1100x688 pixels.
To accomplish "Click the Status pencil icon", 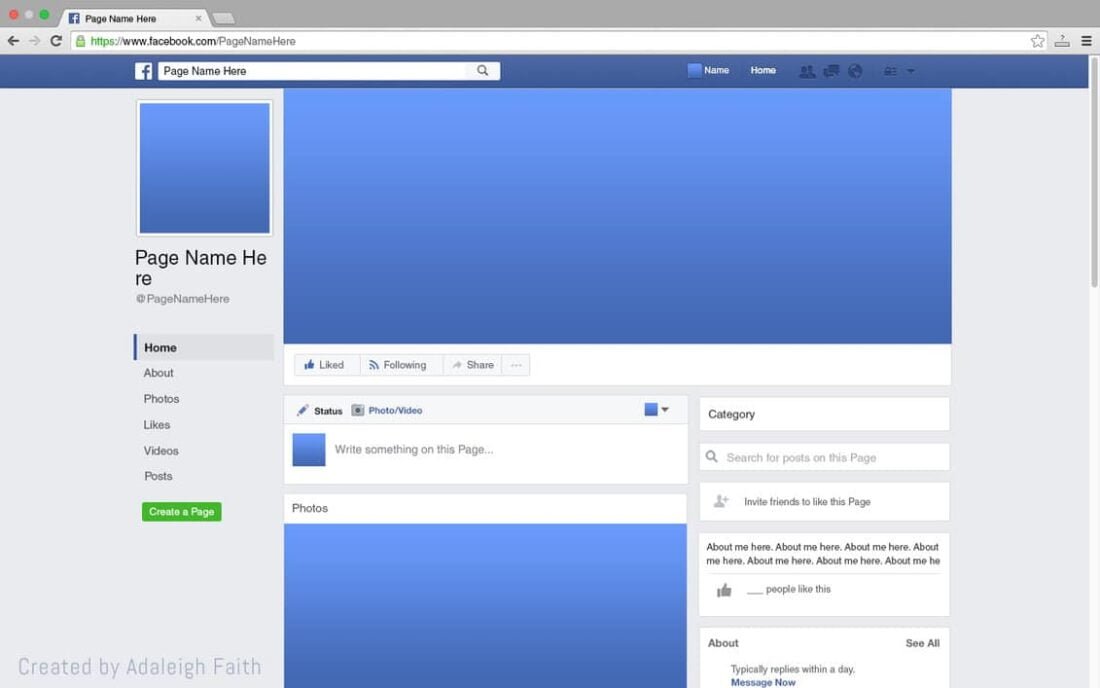I will point(304,409).
